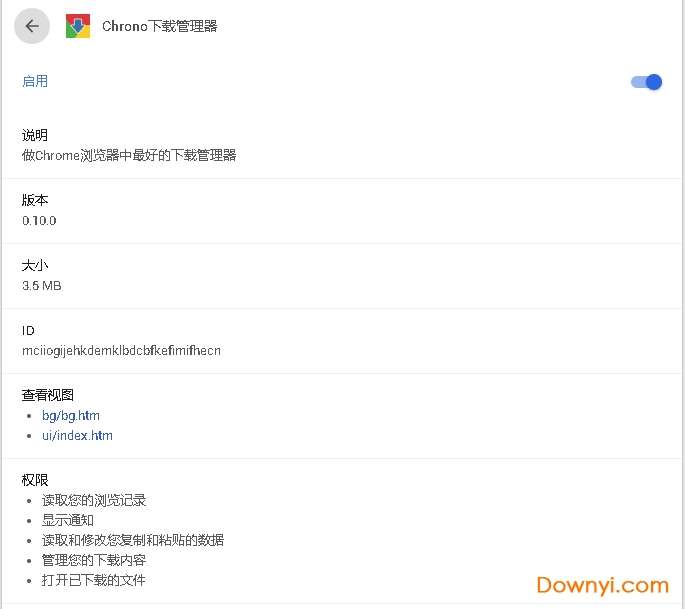Click the 版本 heading label

tap(35, 200)
